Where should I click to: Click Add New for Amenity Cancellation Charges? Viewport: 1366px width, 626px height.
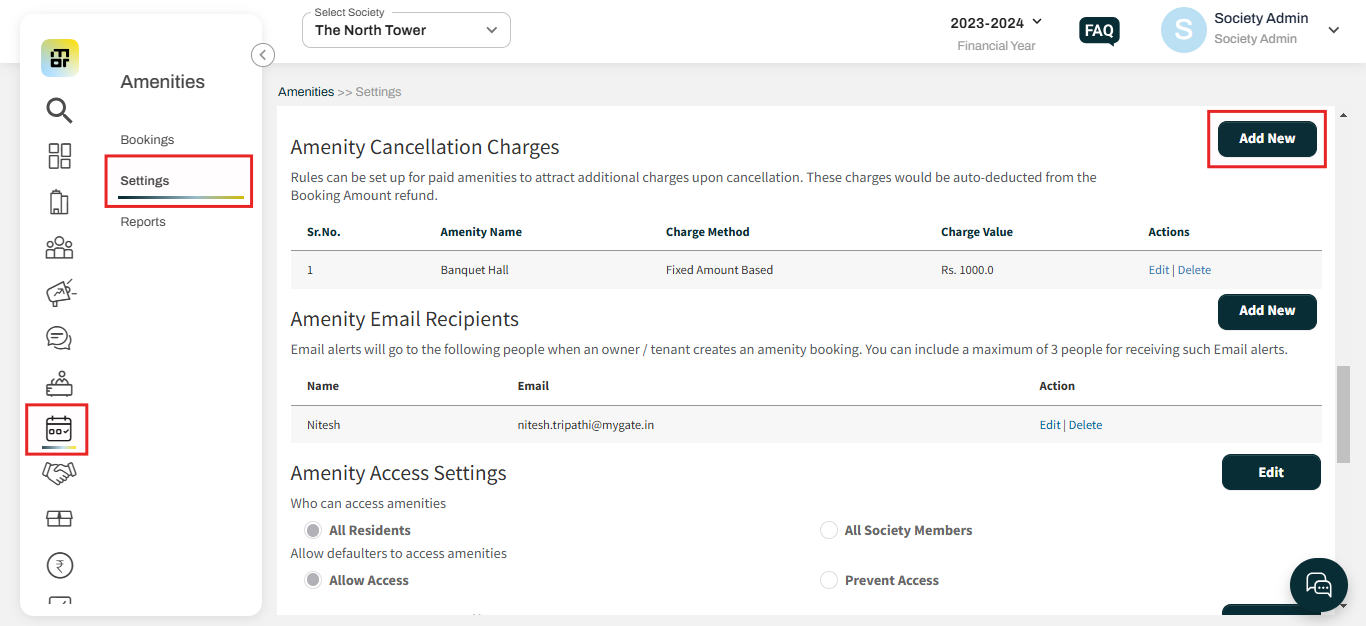(x=1266, y=139)
